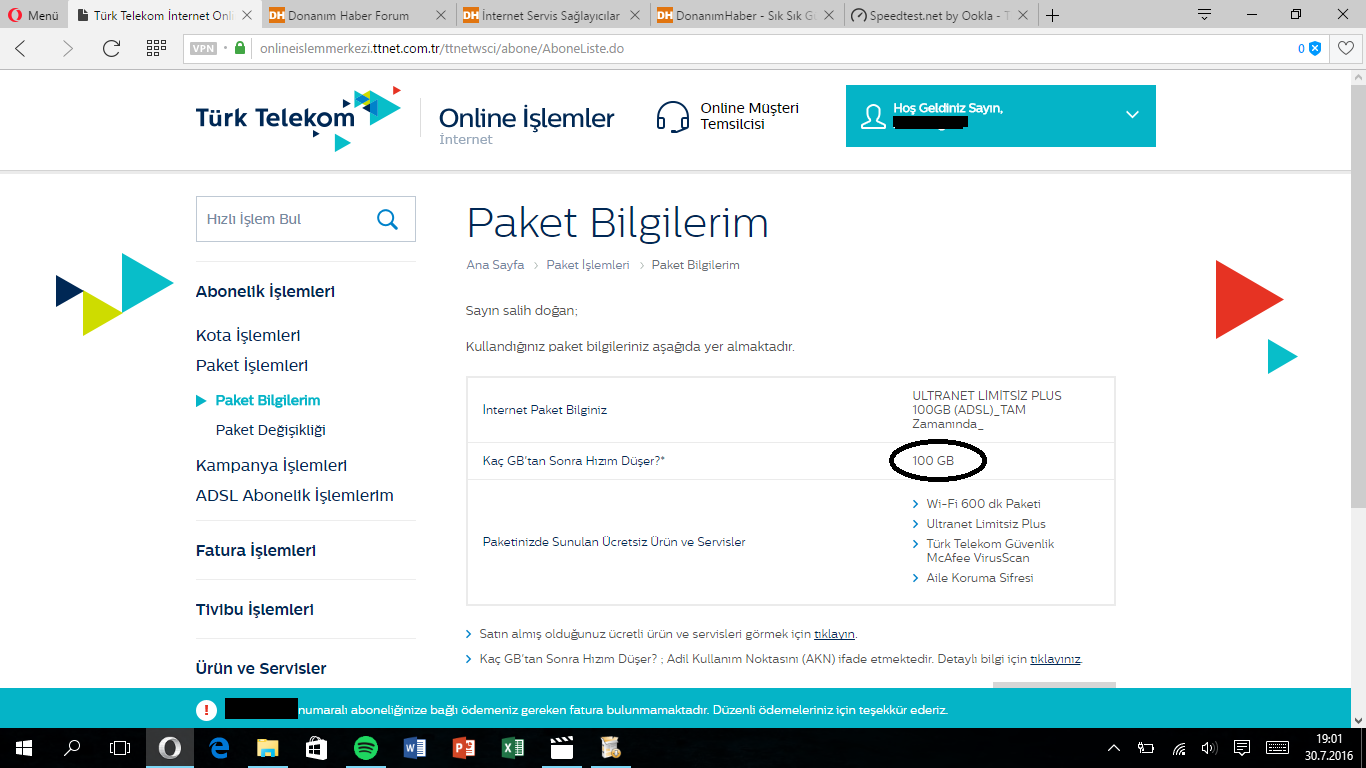Viewport: 1366px width, 768px height.
Task: Open Action Center notification icon
Action: click(x=1242, y=747)
